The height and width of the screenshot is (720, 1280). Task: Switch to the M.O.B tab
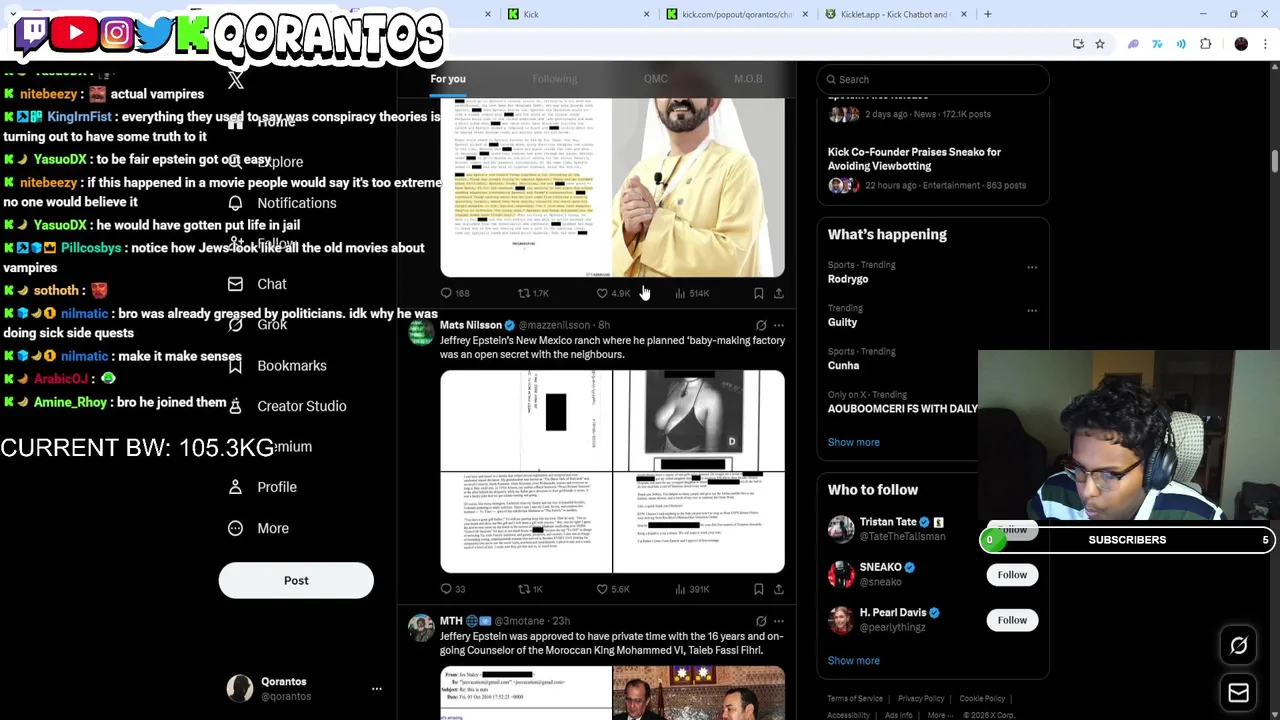coord(748,79)
